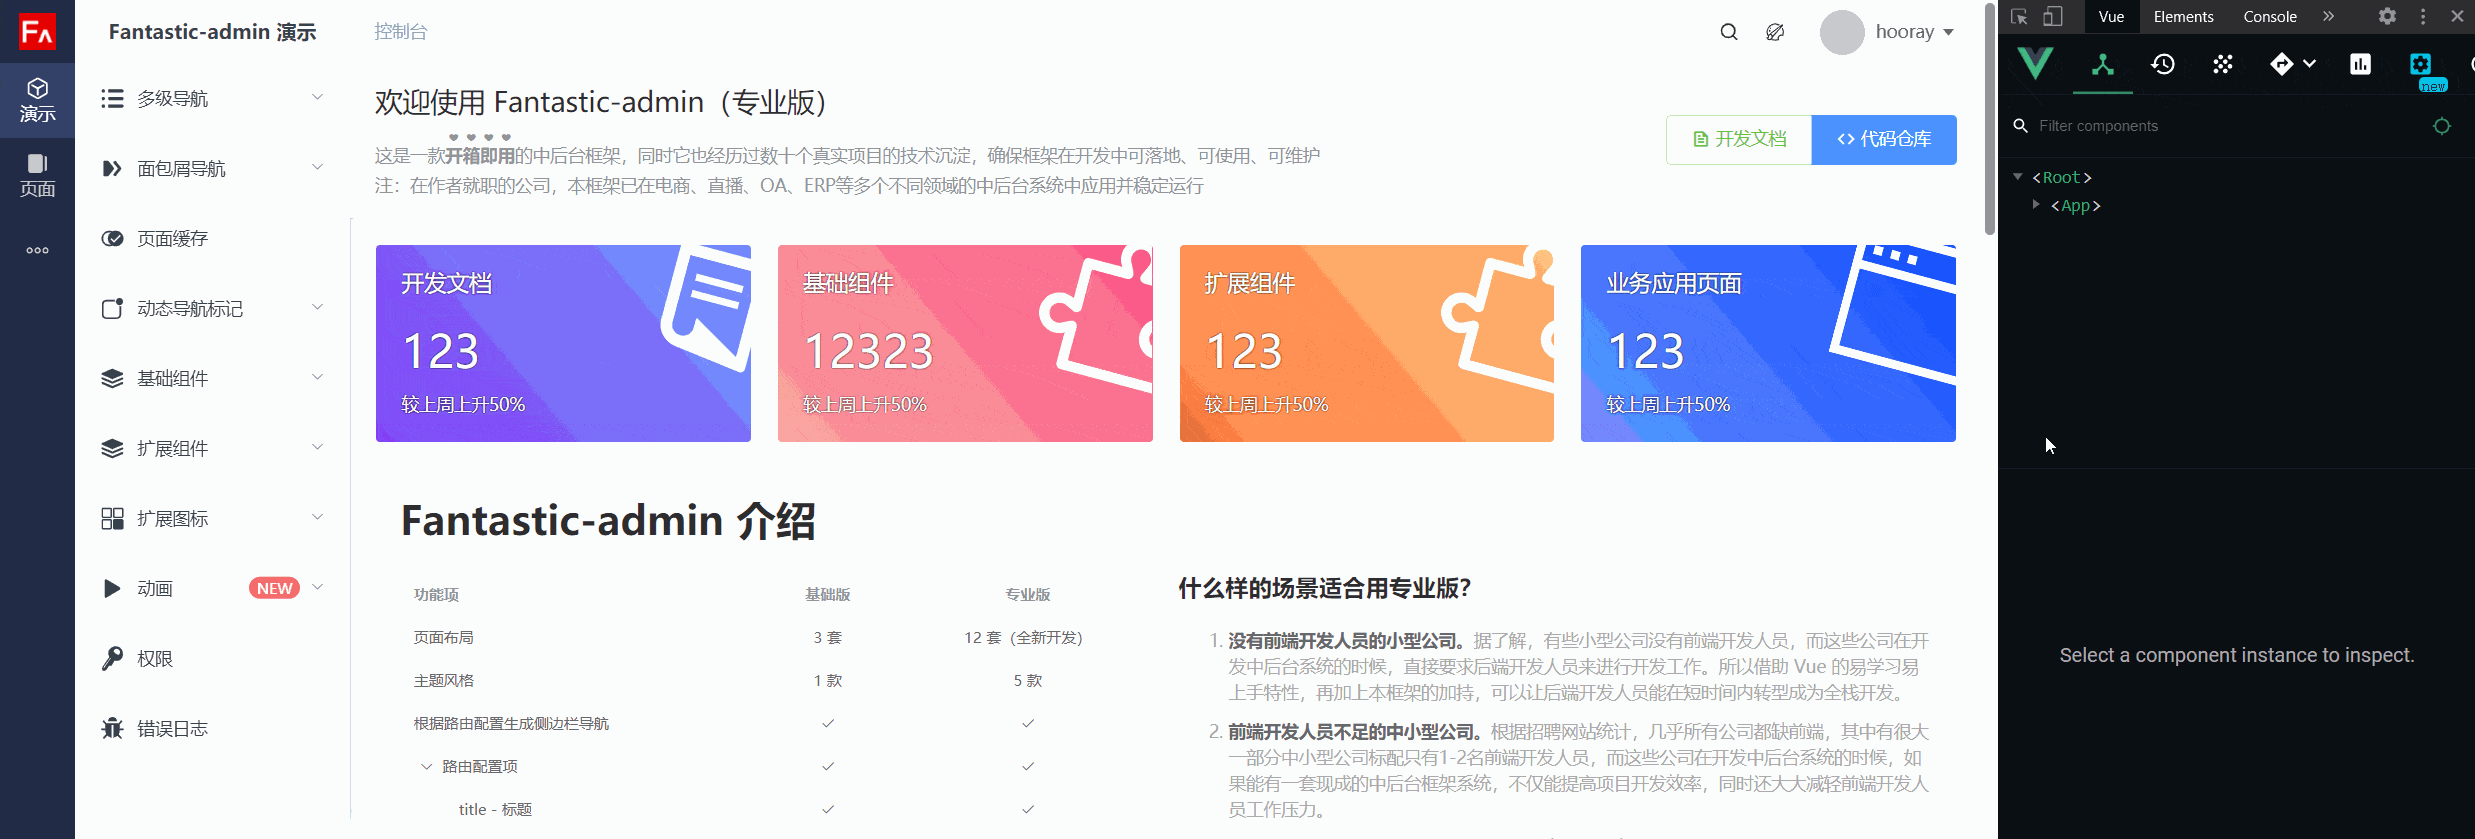This screenshot has height=839, width=2475.
Task: Open the orange 扩展组件 stats card
Action: click(x=1367, y=343)
